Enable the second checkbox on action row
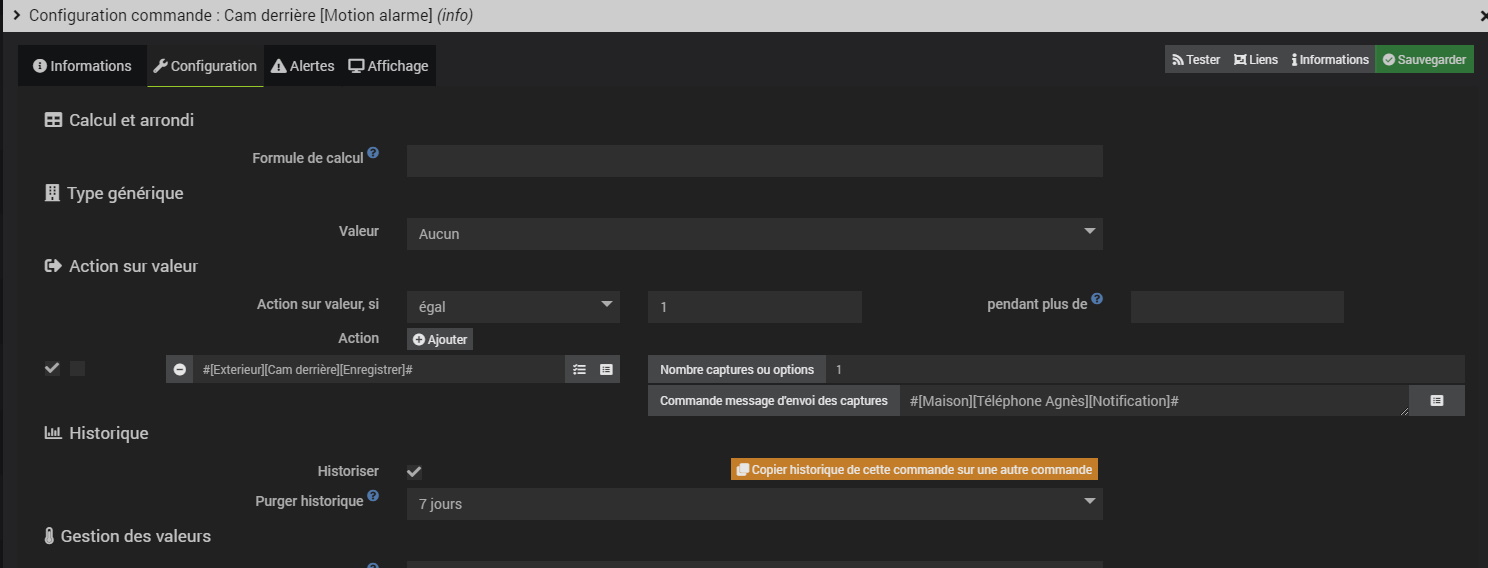The image size is (1488, 568). tap(78, 369)
